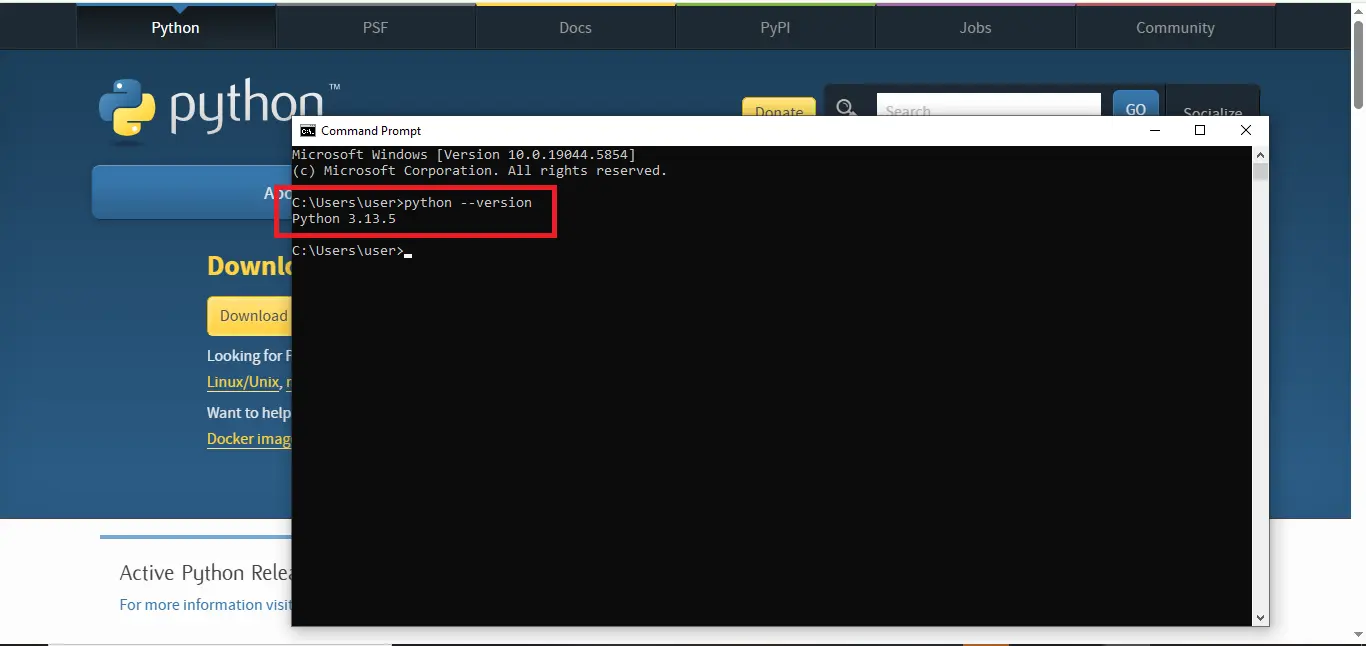Open the Jobs tab in top navigation
1366x646 pixels.
975,28
